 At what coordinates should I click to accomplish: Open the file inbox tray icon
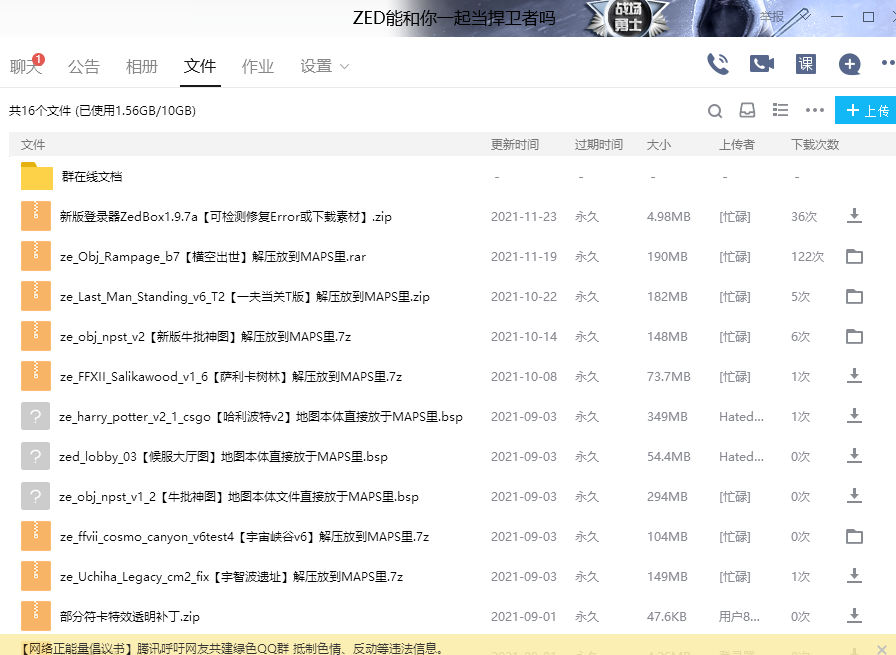(747, 111)
